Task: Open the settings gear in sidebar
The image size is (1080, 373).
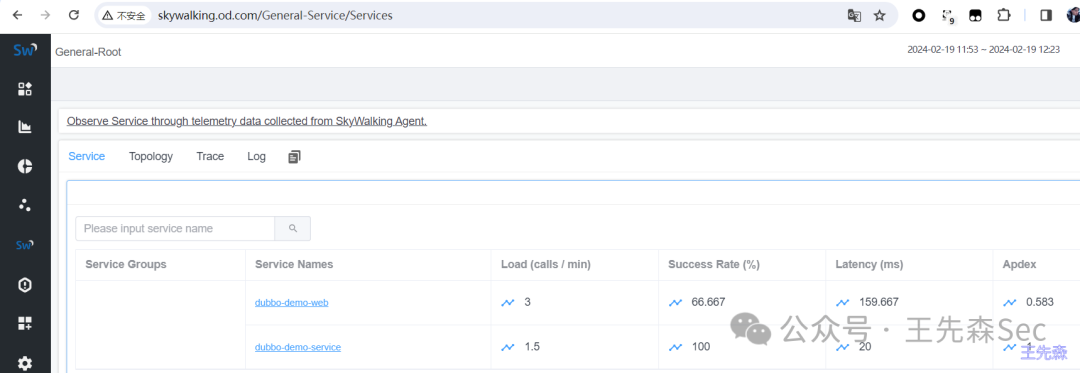Action: [x=25, y=363]
